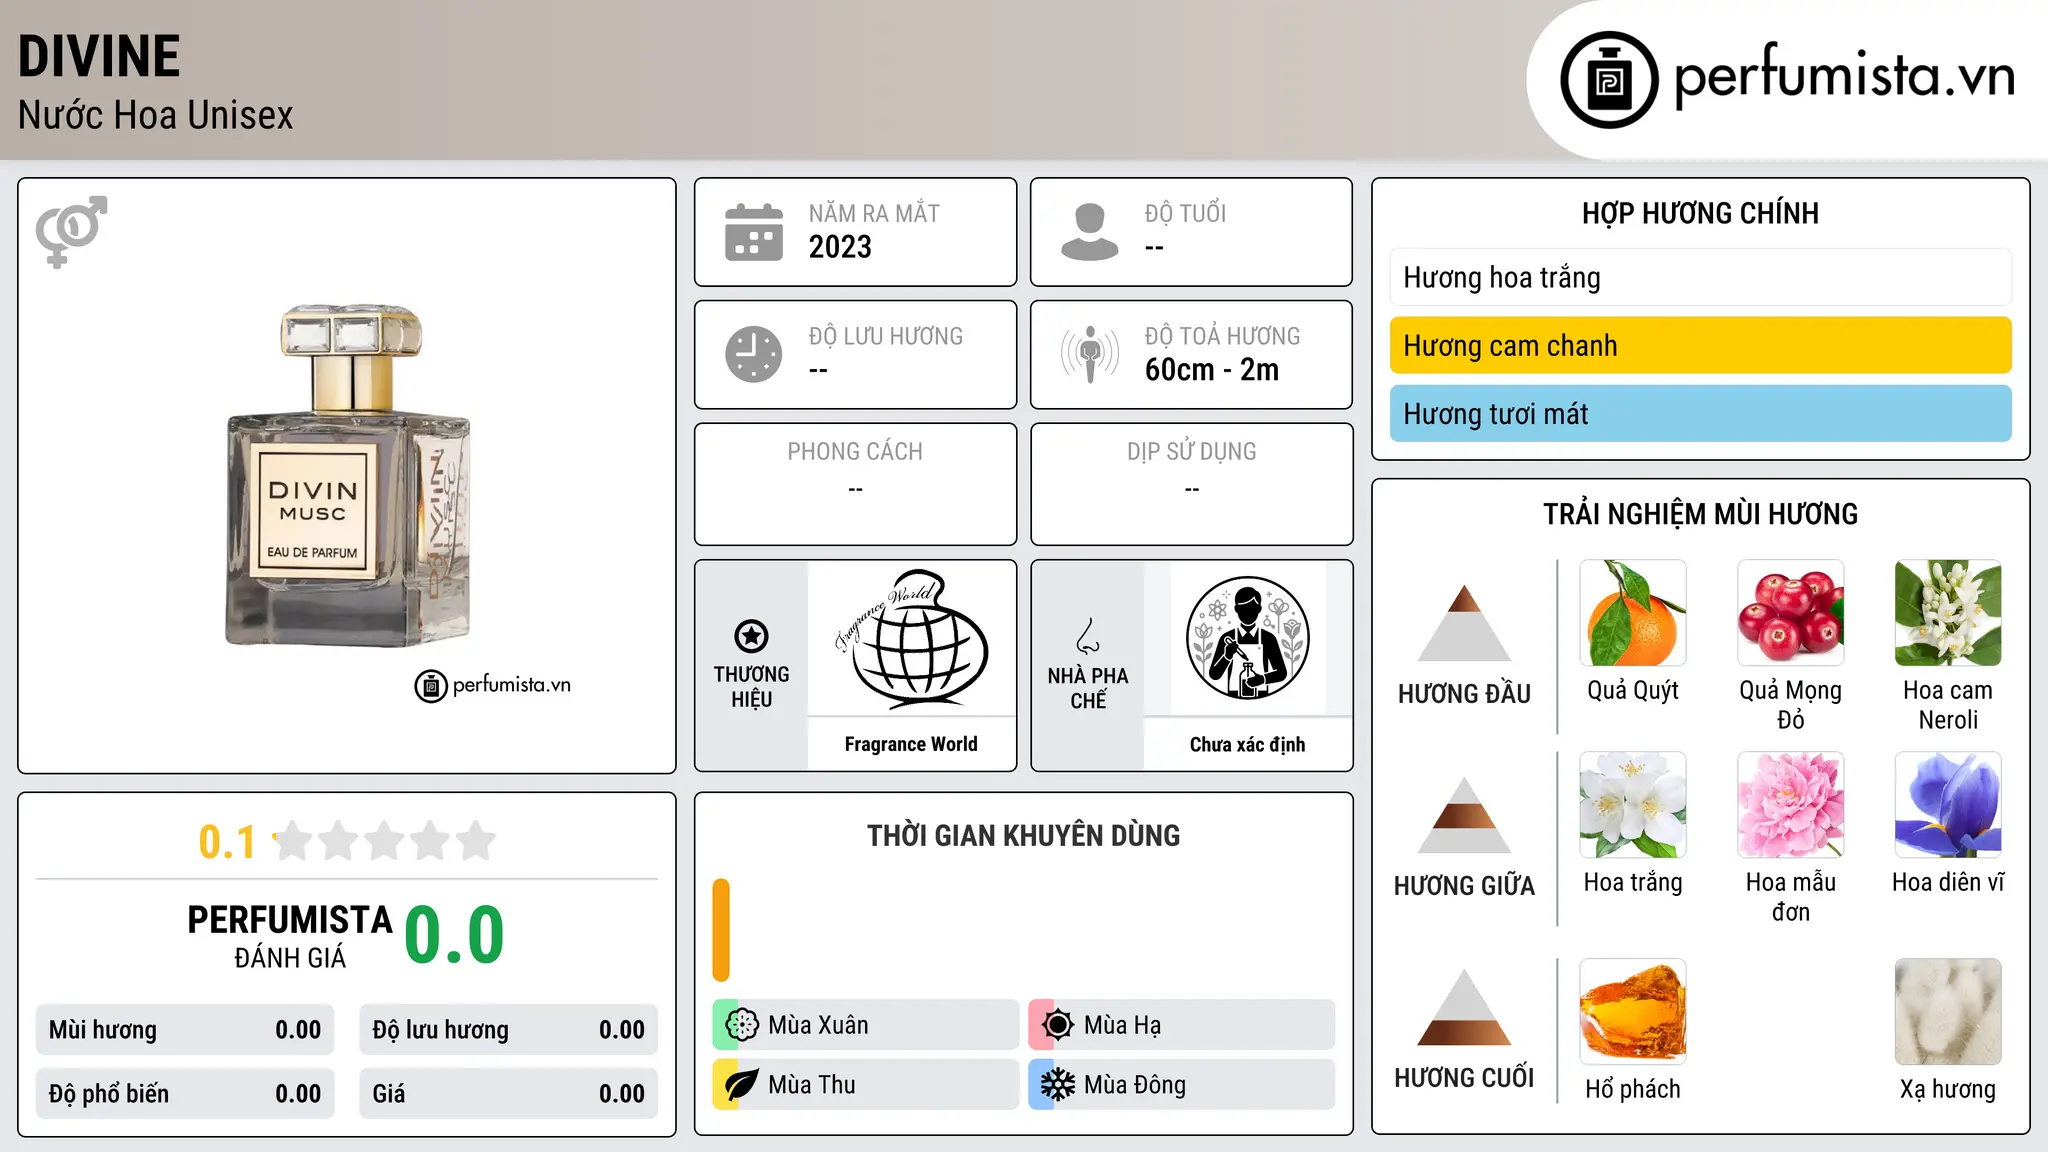The height and width of the screenshot is (1152, 2048).
Task: Select the Mùa Xuân season button
Action: pos(866,1025)
